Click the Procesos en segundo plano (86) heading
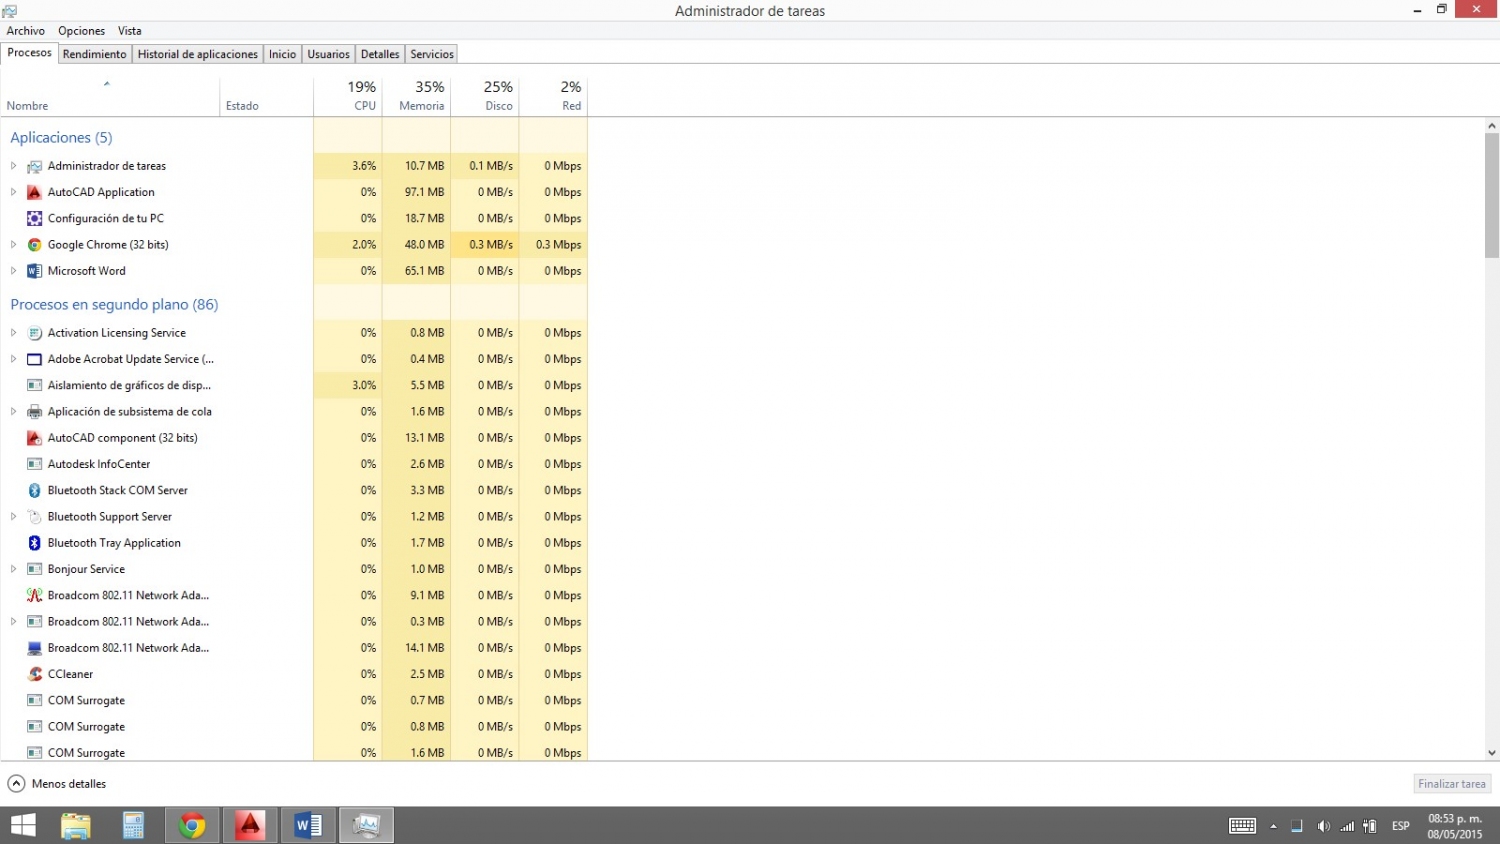The image size is (1500, 844). [114, 304]
